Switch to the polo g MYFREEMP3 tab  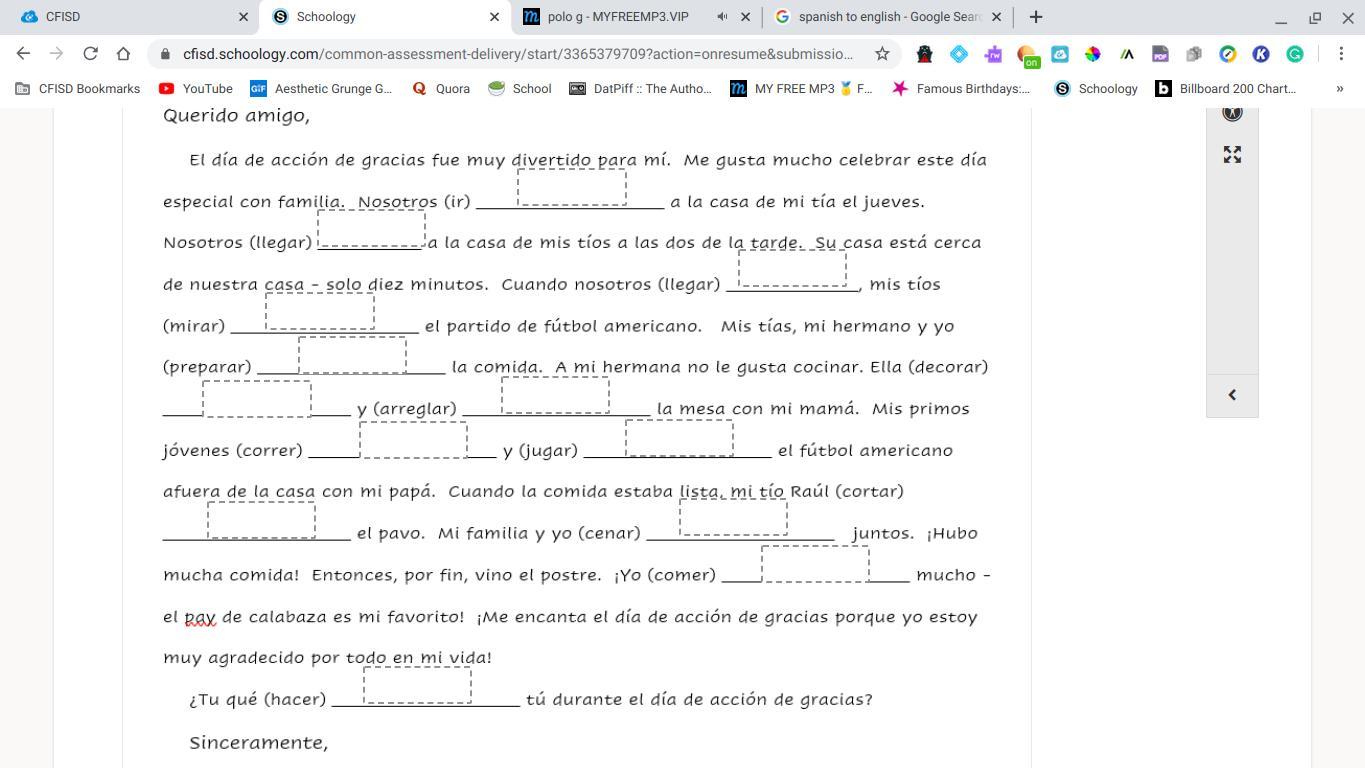click(x=636, y=17)
